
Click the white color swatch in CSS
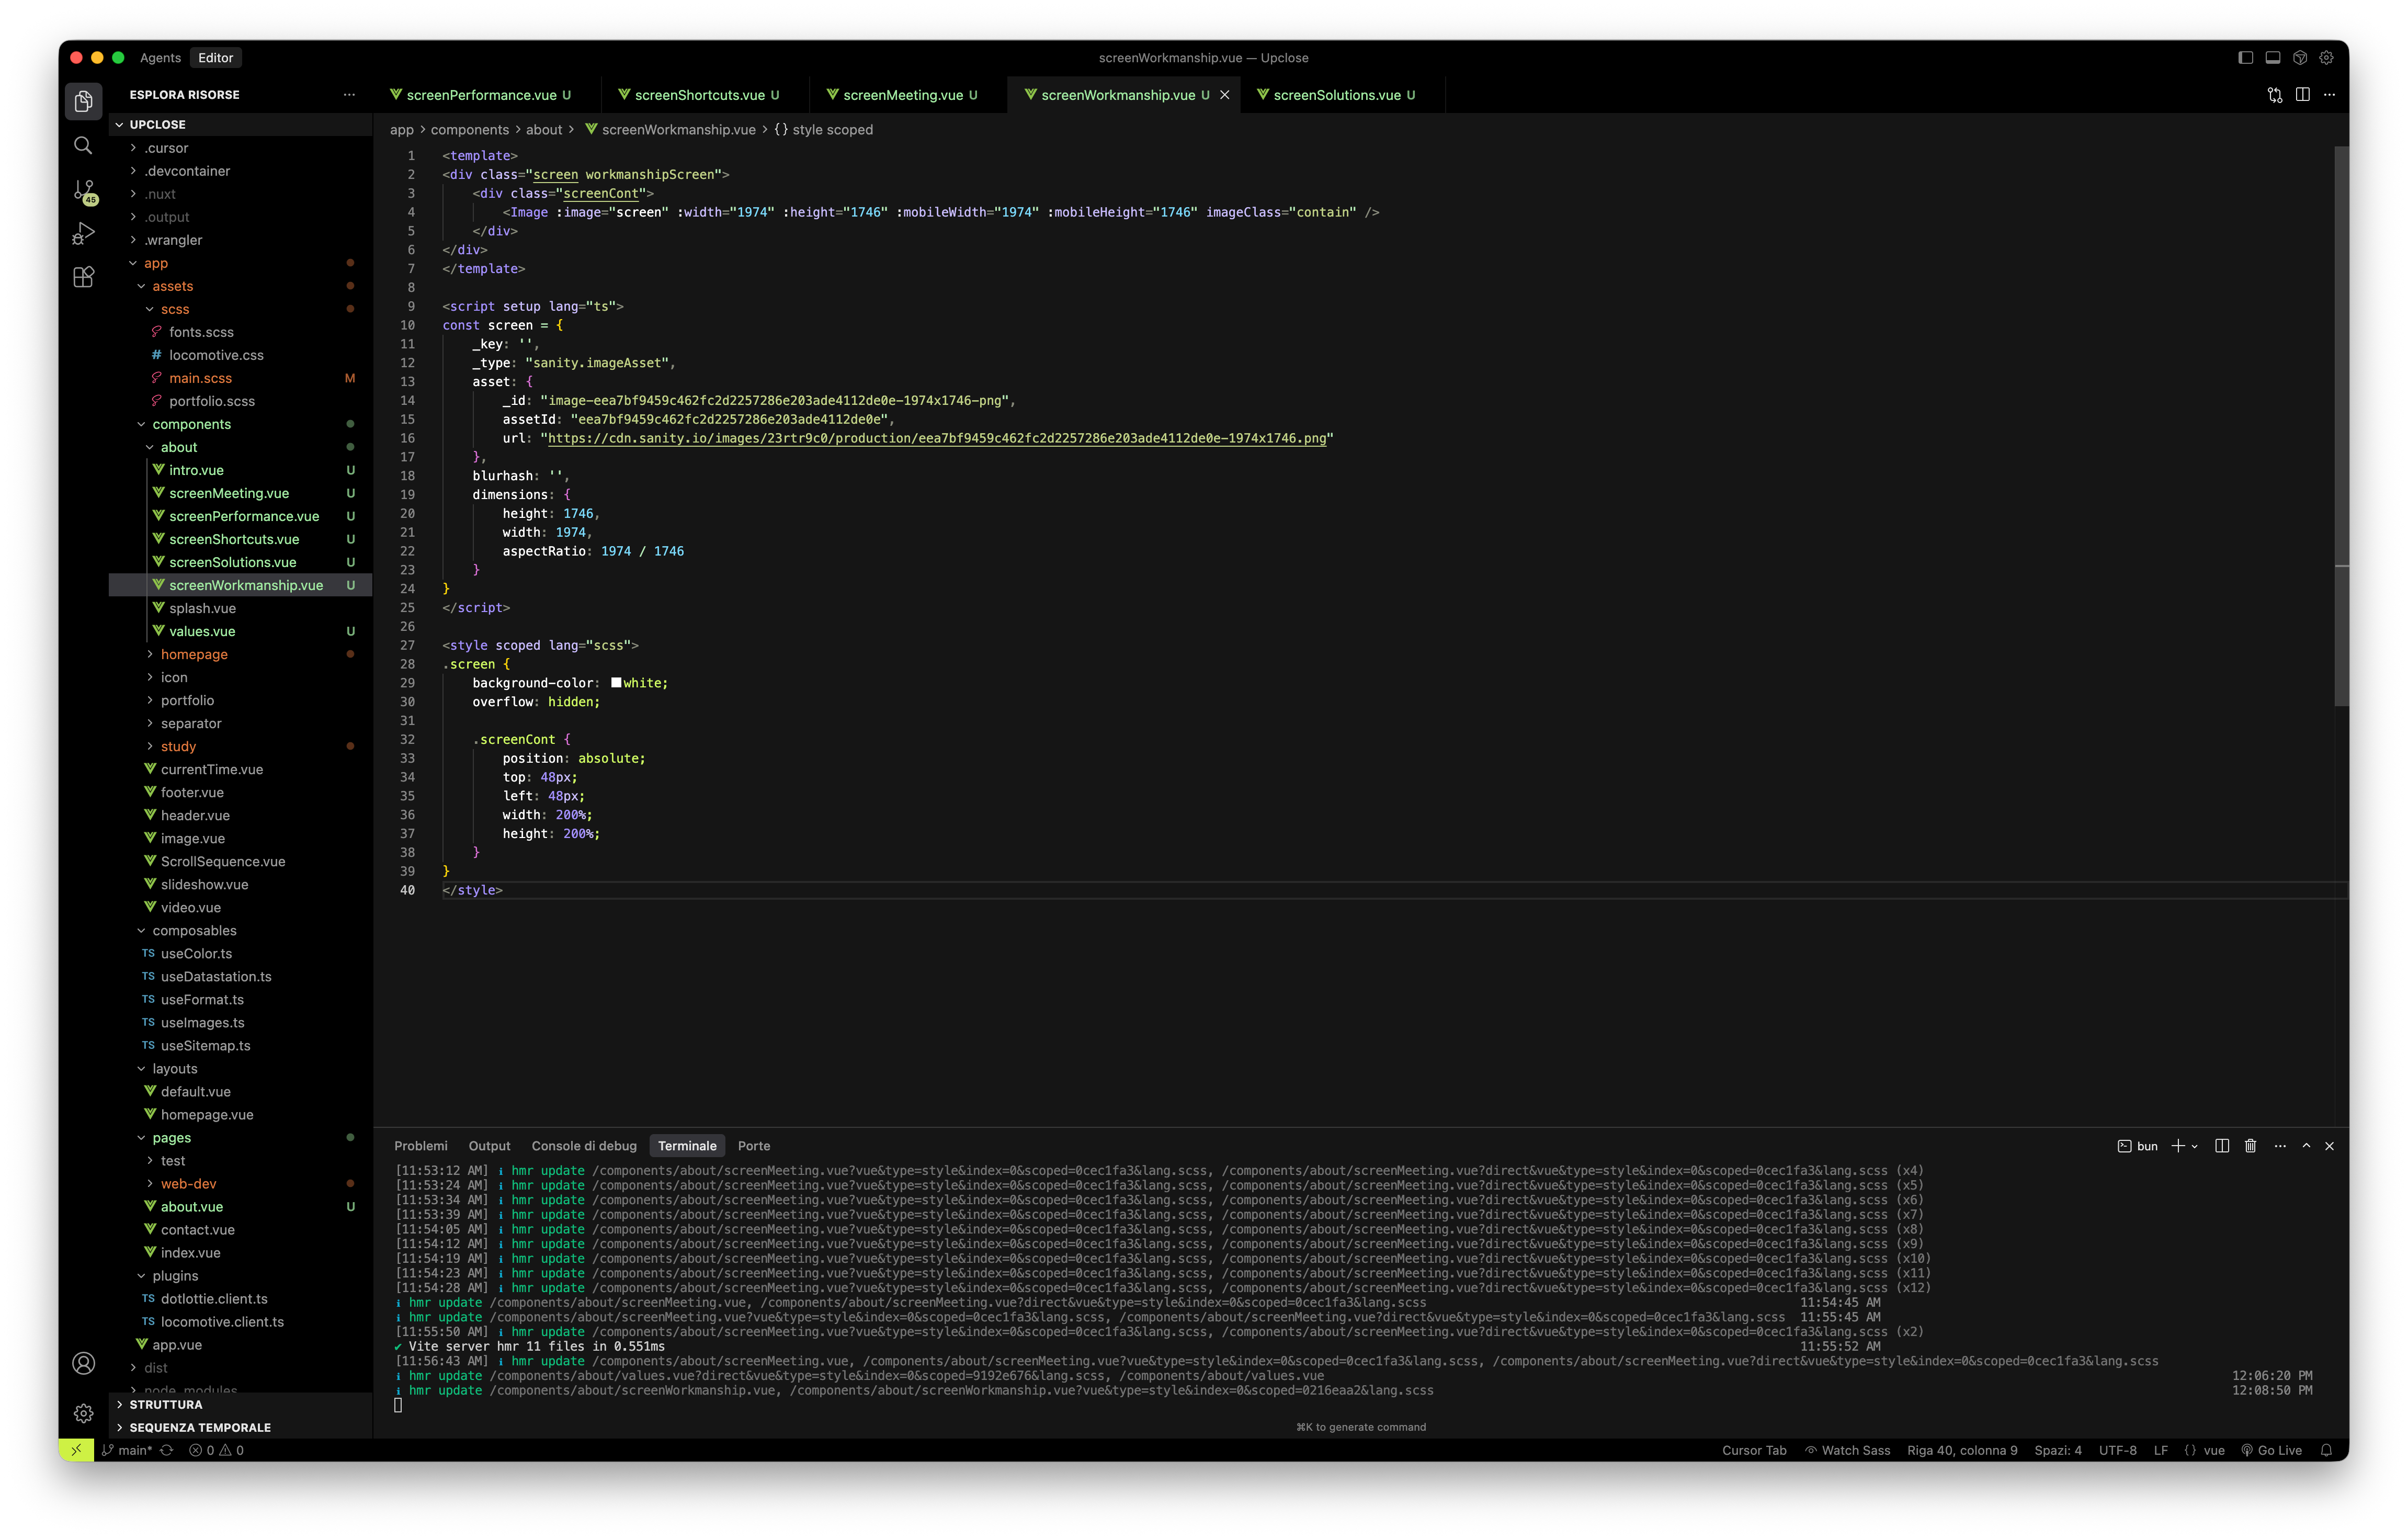(x=616, y=683)
